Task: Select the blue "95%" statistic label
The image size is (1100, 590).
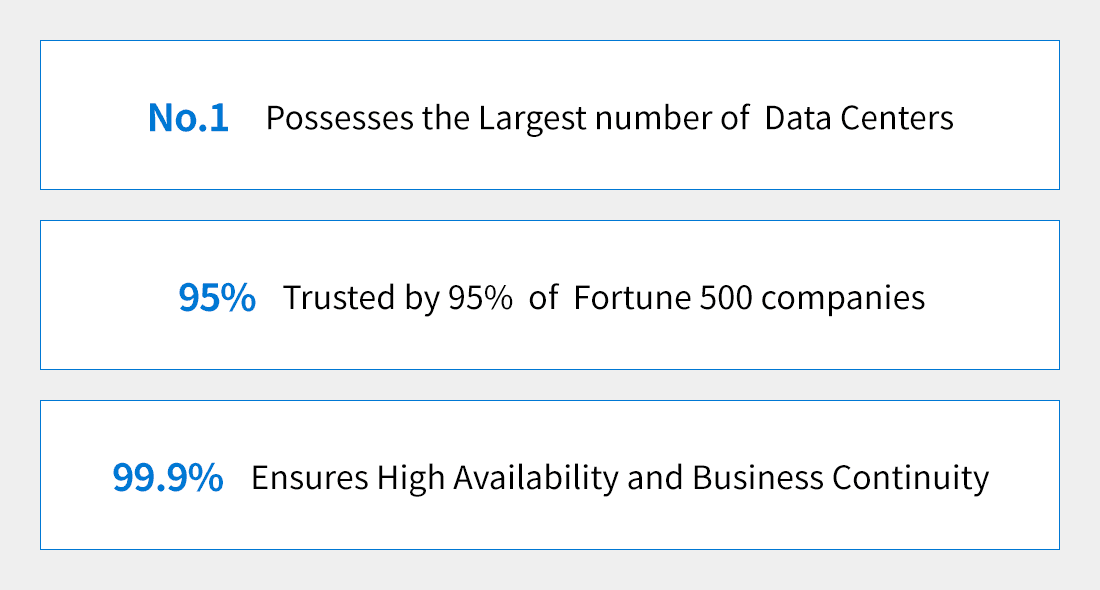Action: click(x=217, y=298)
